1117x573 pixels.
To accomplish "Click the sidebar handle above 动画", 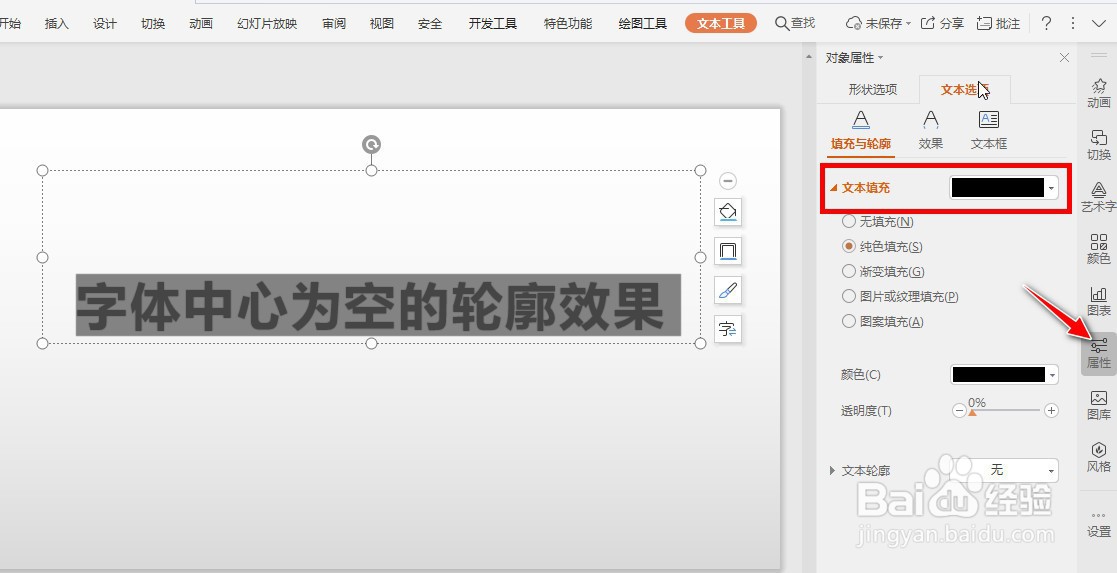I will [1098, 55].
